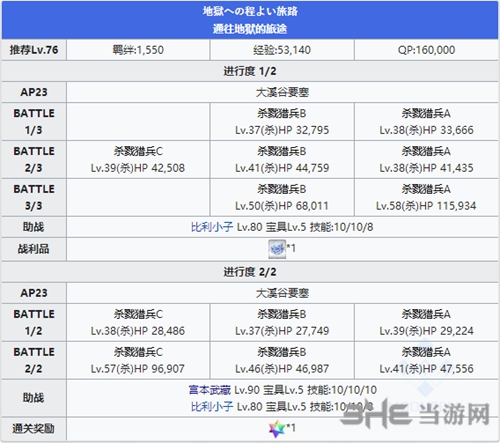Click 大溪谷要塞 under 进行度 2/2
This screenshot has height=443, width=500.
(282, 293)
